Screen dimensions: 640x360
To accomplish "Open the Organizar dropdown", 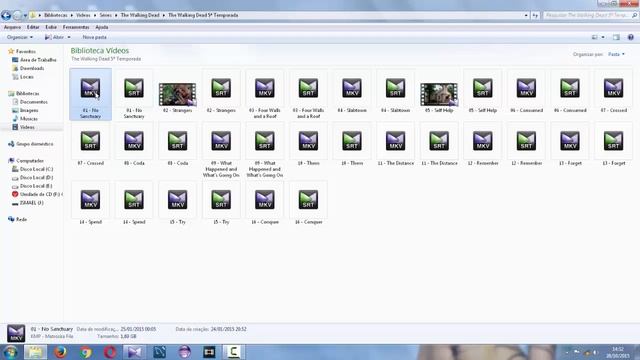I will [20, 37].
